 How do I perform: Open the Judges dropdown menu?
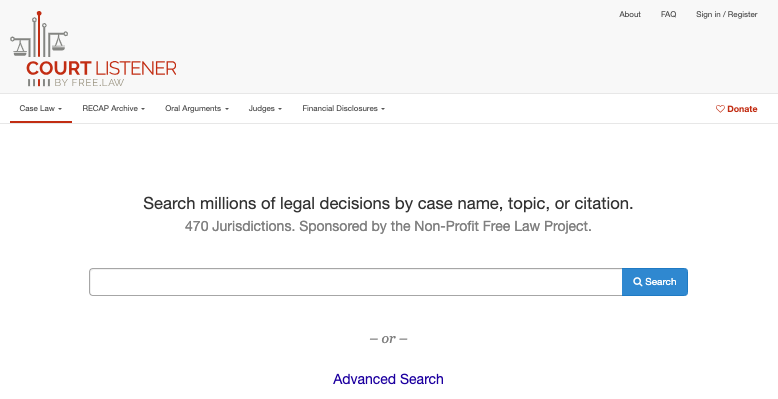[265, 108]
